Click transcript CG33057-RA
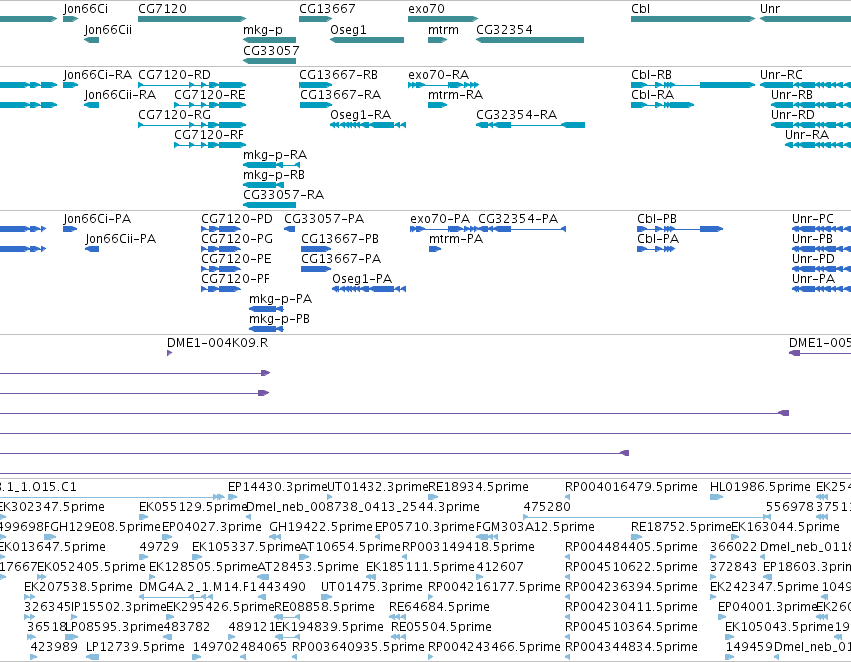The height and width of the screenshot is (662, 851). tap(283, 194)
